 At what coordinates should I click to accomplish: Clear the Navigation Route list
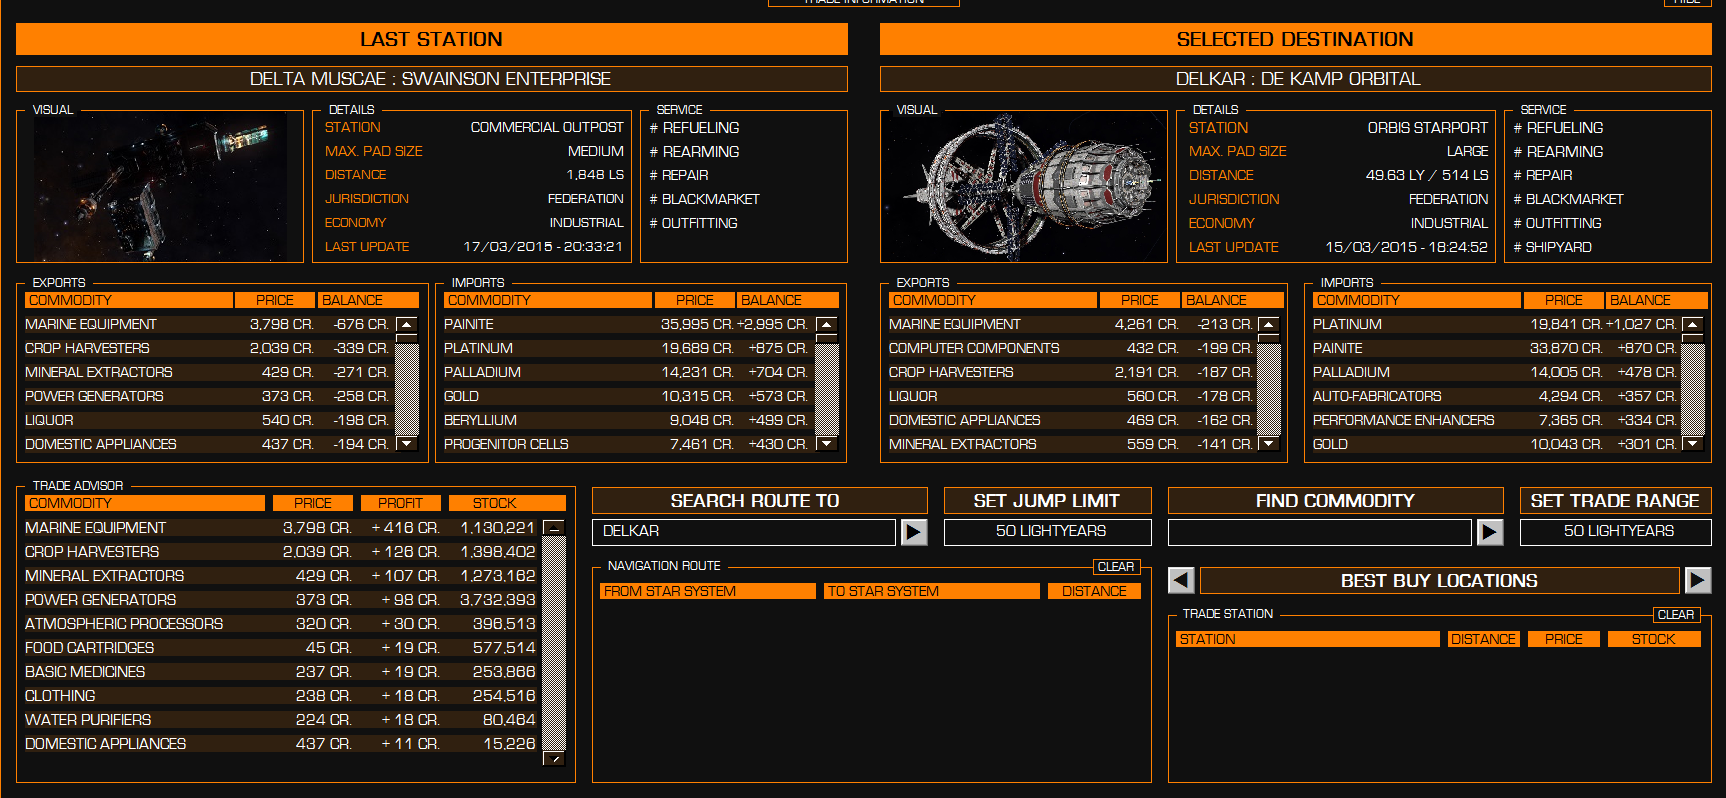[x=1116, y=567]
